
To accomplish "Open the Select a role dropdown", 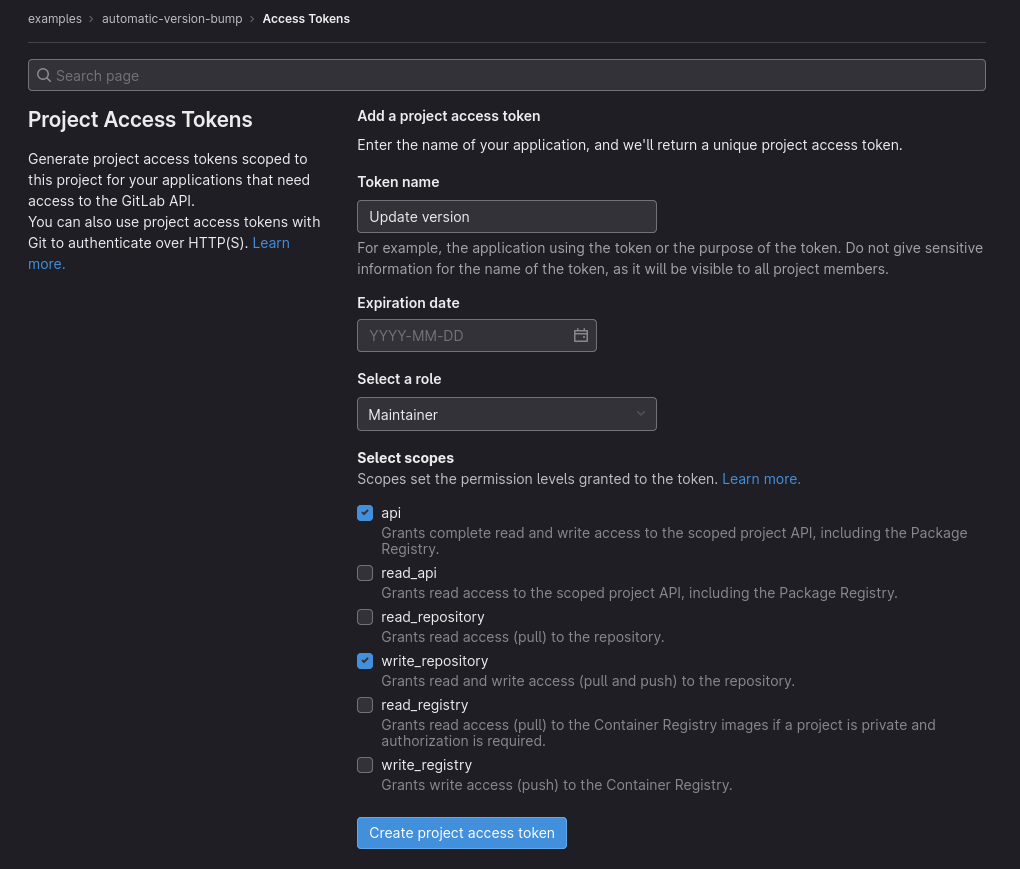I will [507, 413].
